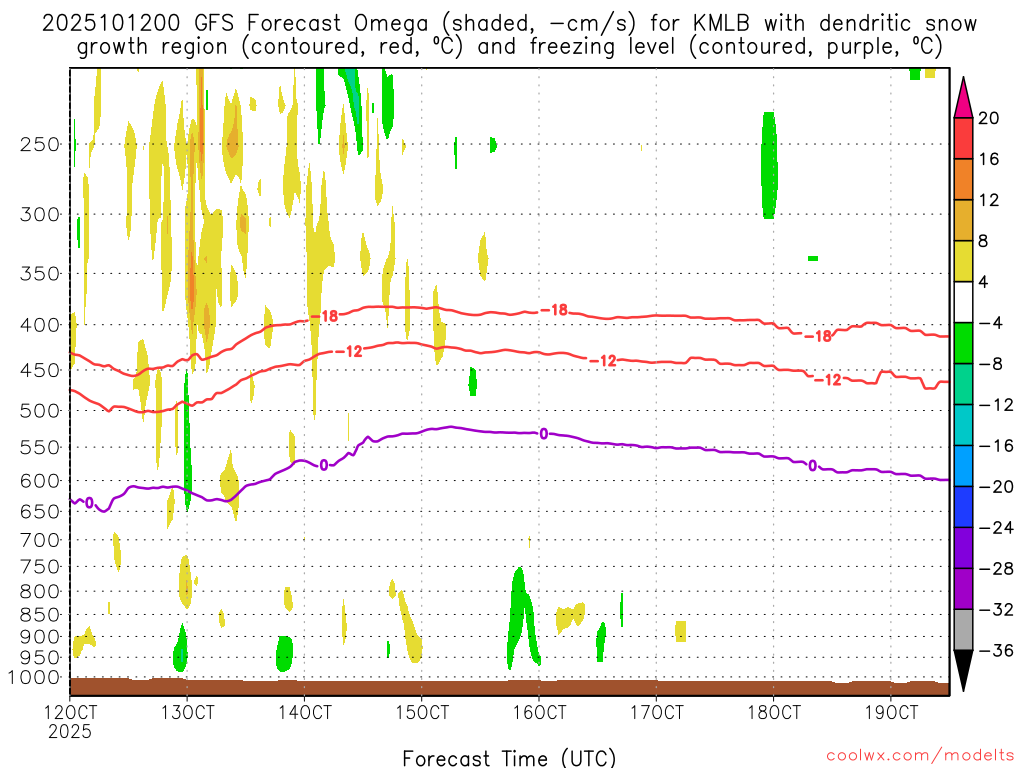This screenshot has width=1024, height=768.
Task: Click the -12 contour label near 185CT
Action: [827, 380]
